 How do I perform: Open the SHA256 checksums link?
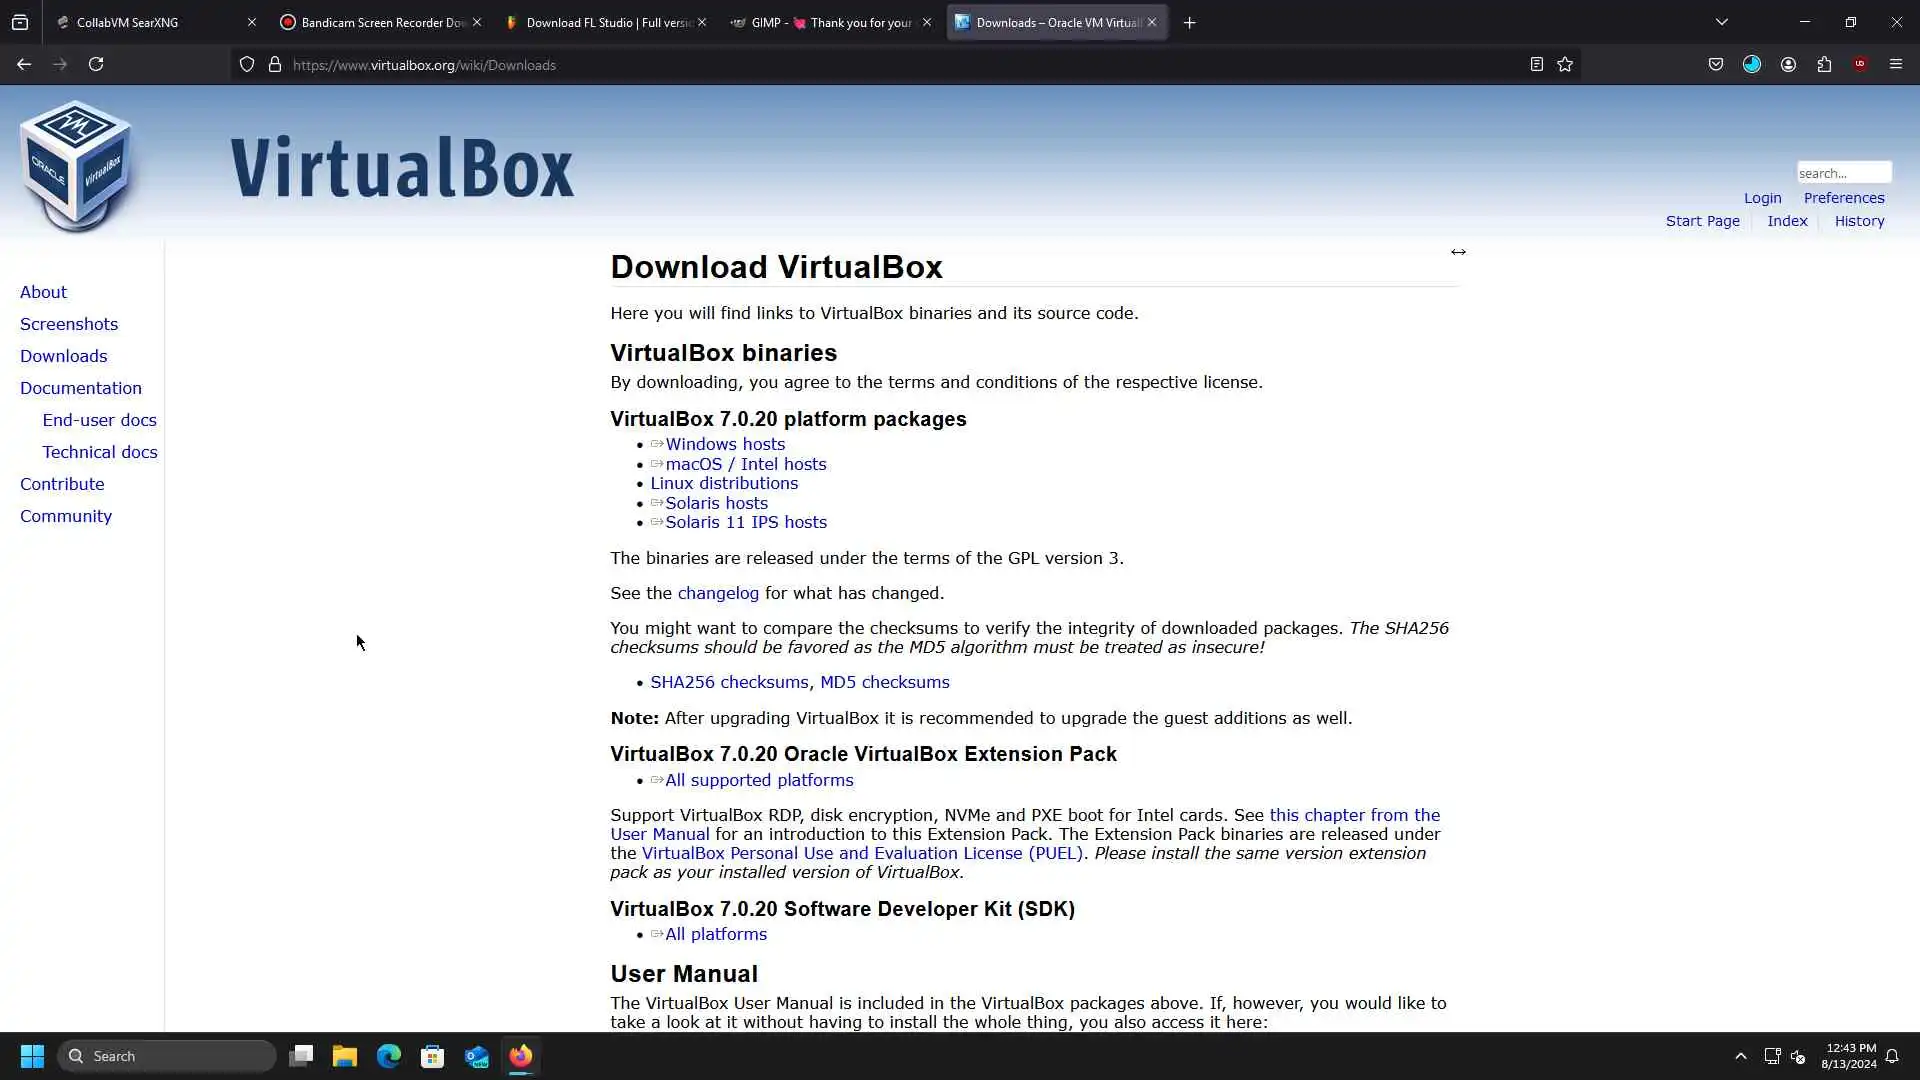(x=729, y=682)
